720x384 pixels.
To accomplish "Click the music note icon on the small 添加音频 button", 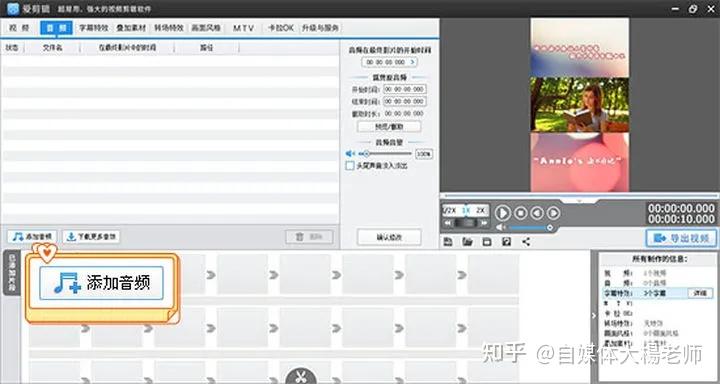I will point(18,237).
